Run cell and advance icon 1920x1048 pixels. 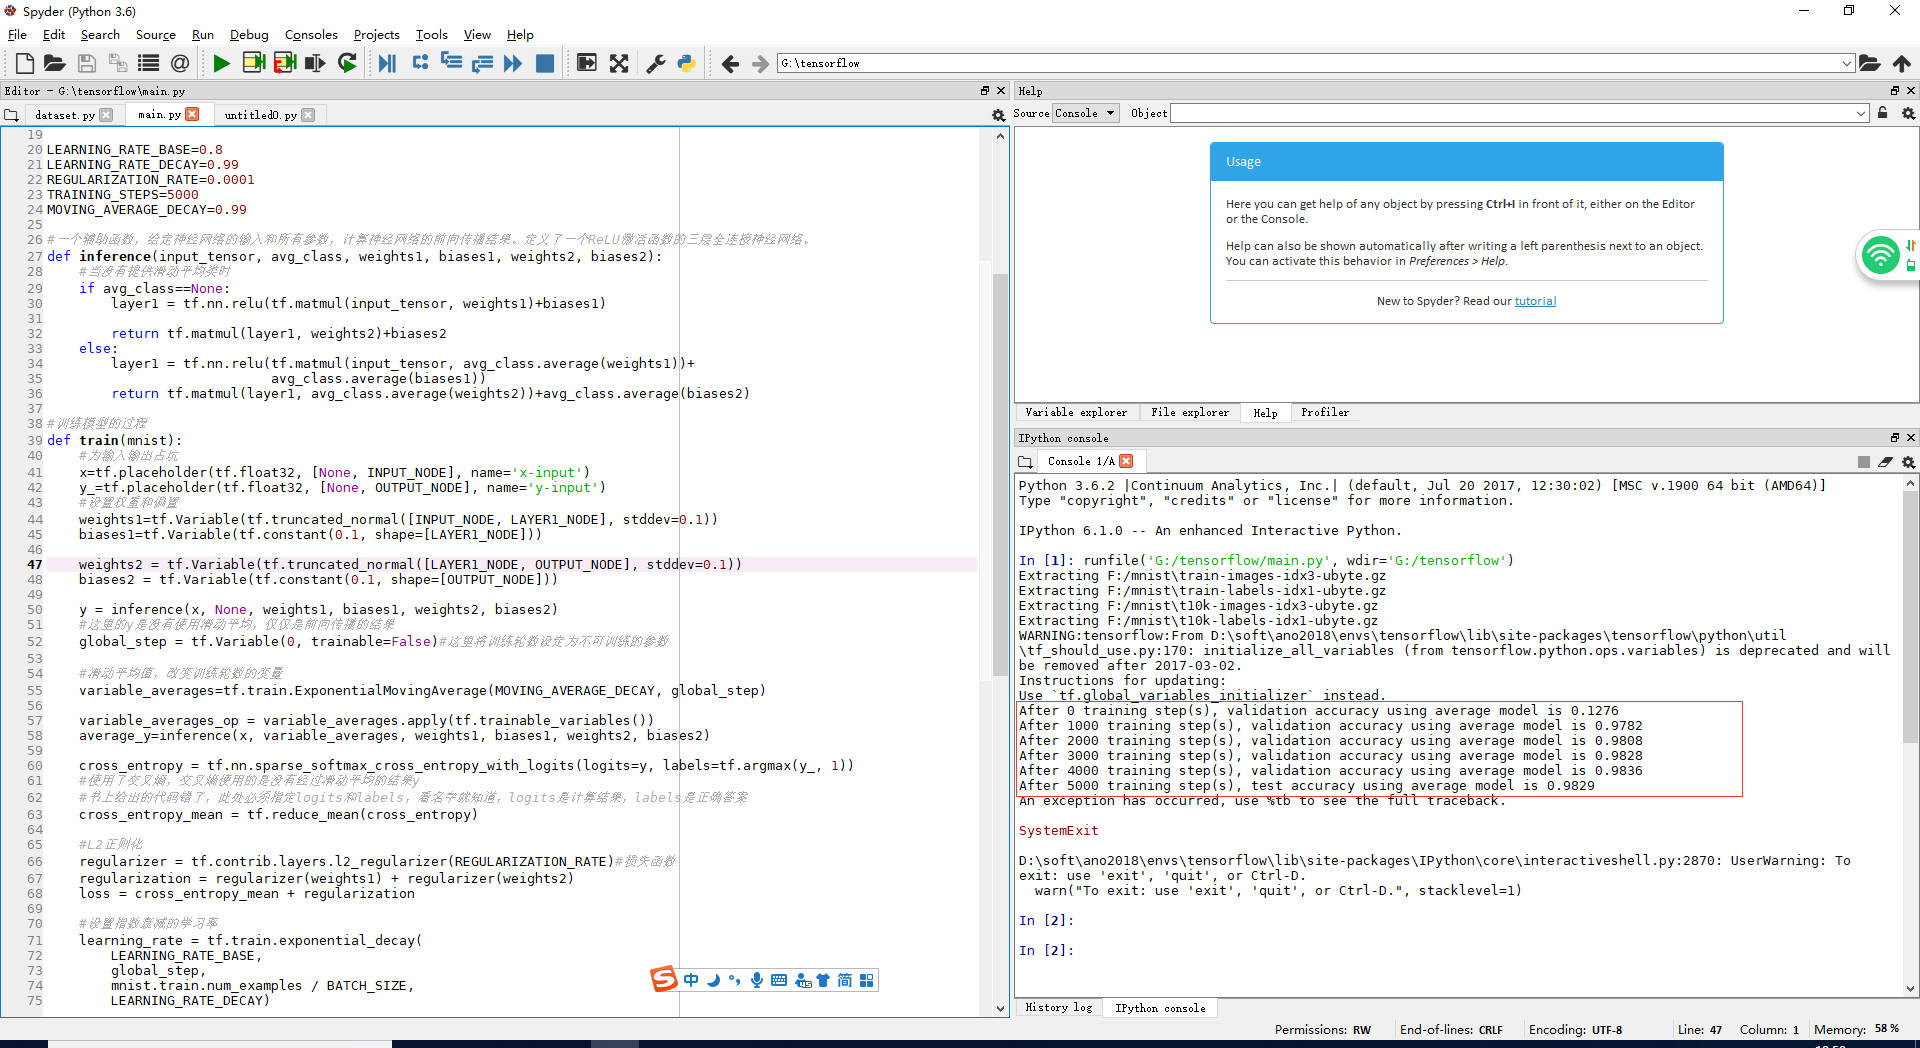point(285,63)
